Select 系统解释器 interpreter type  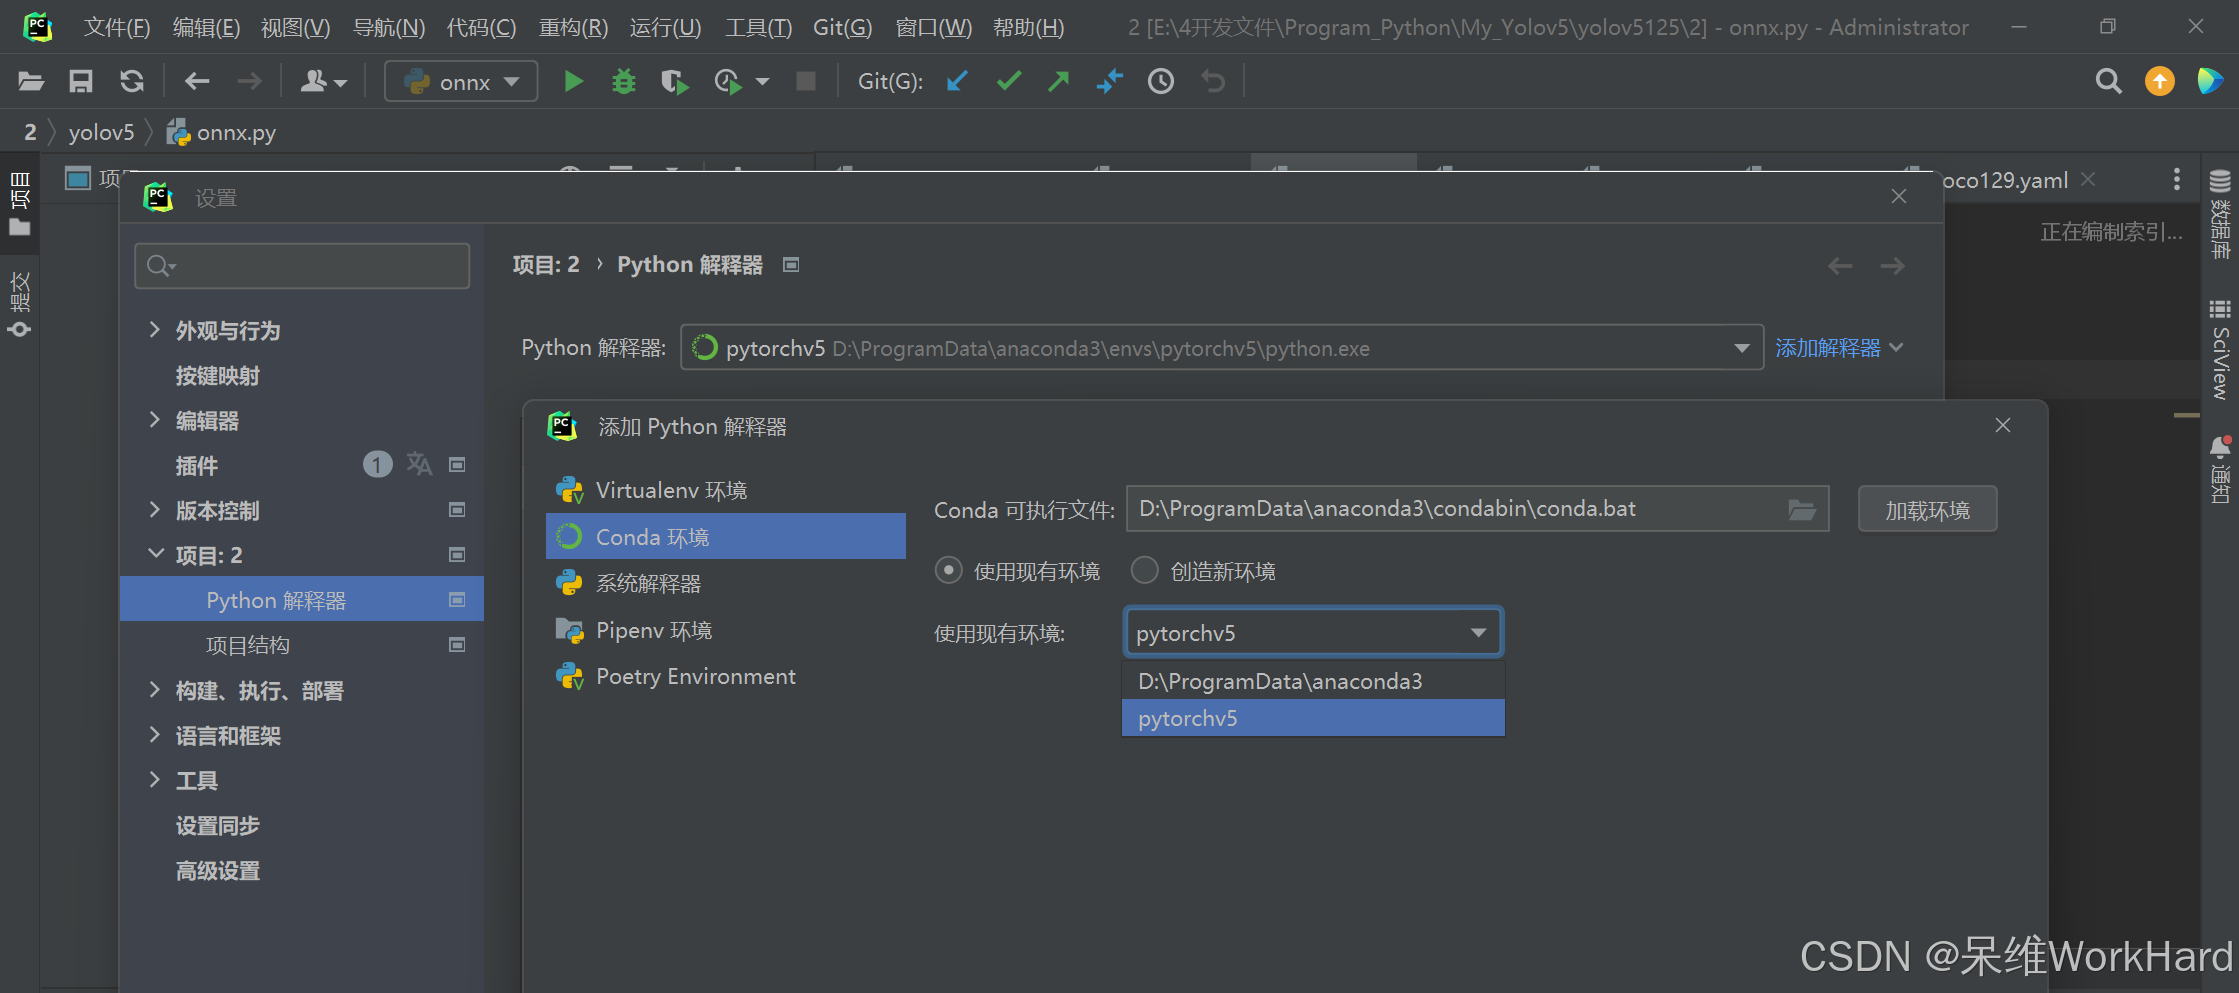tap(725, 583)
